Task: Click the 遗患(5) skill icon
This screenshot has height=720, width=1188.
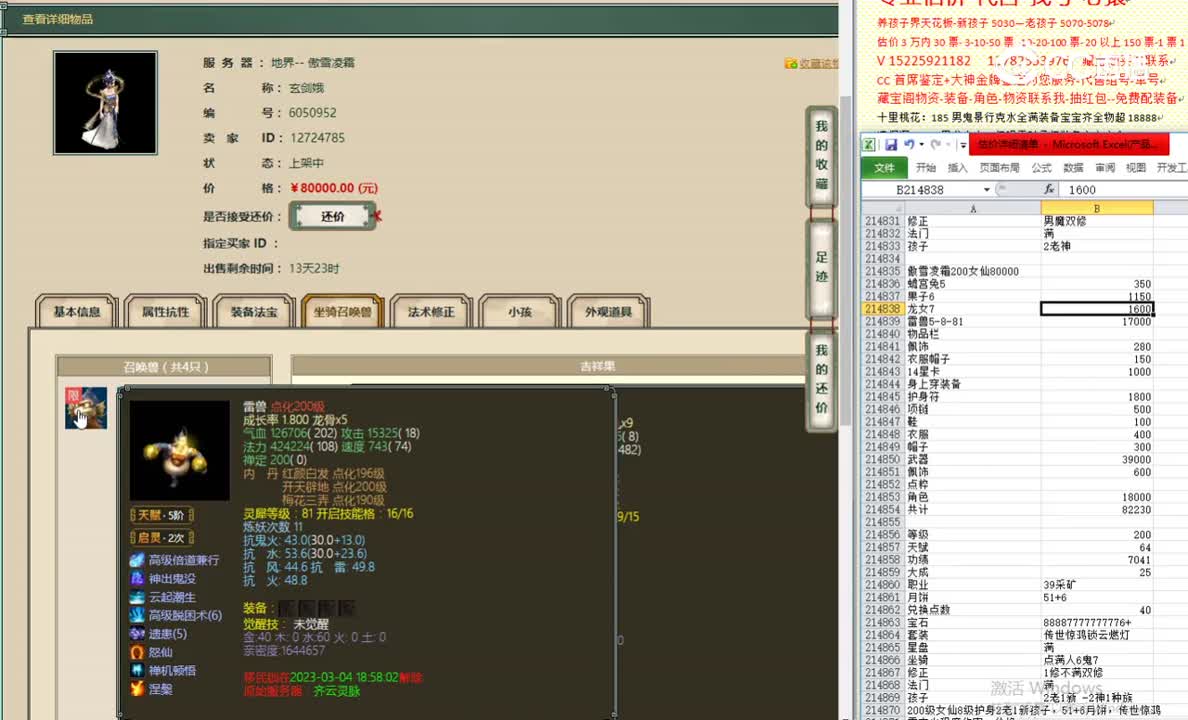Action: 137,634
